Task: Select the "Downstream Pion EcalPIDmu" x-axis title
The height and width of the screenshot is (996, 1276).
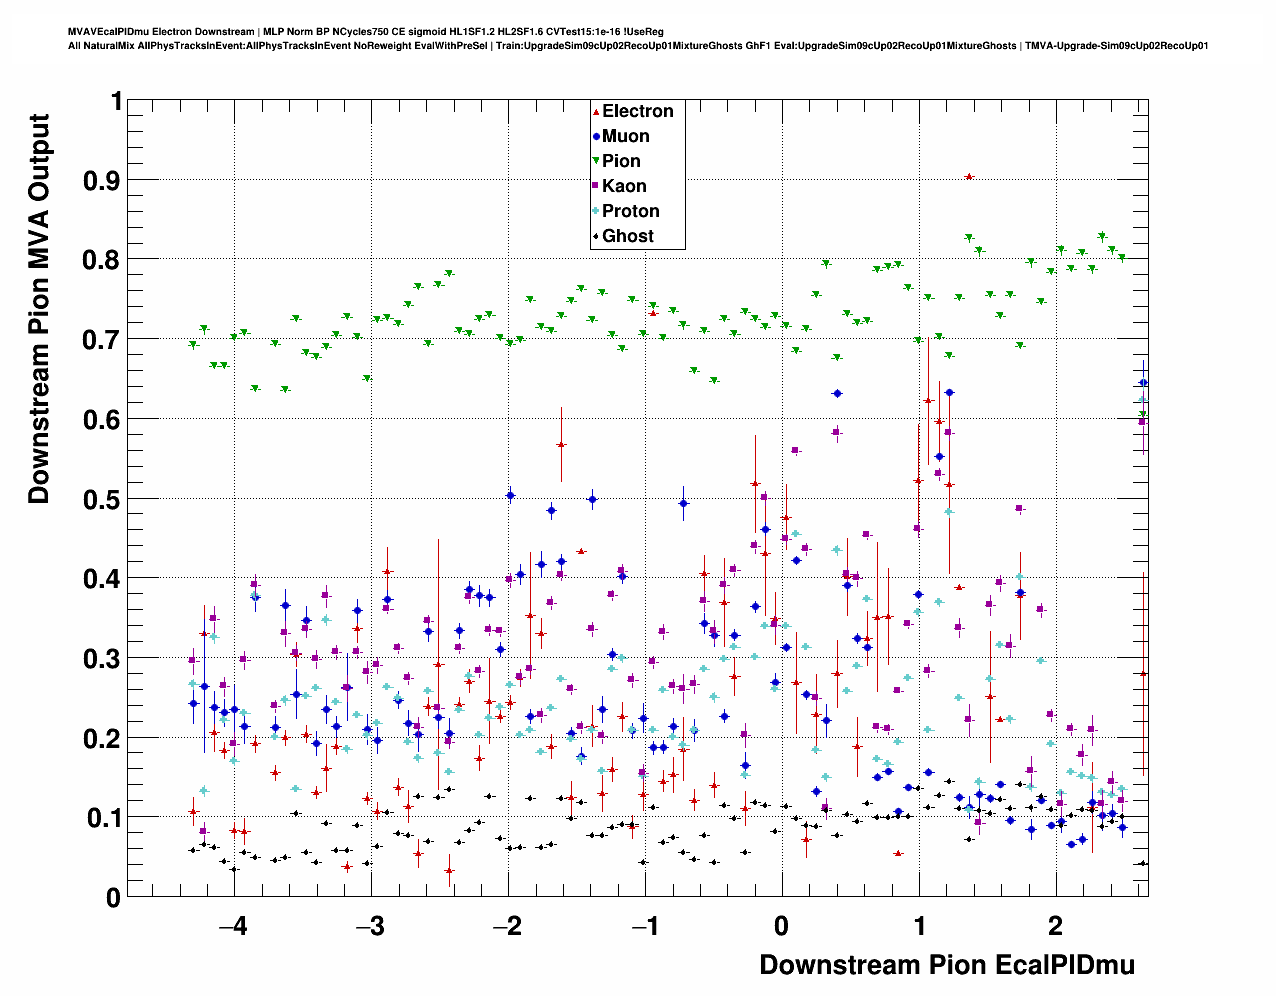Action: pyautogui.click(x=947, y=965)
